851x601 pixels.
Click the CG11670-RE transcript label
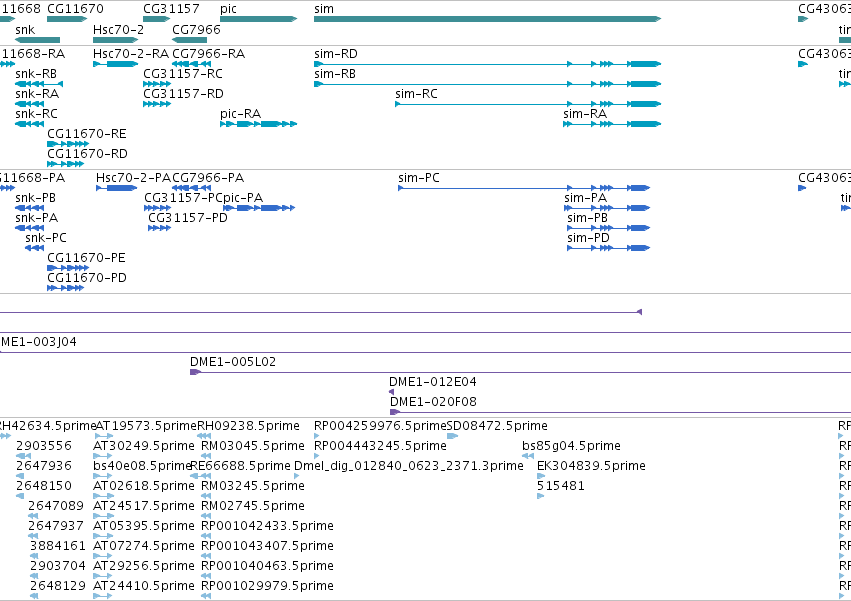pos(87,134)
